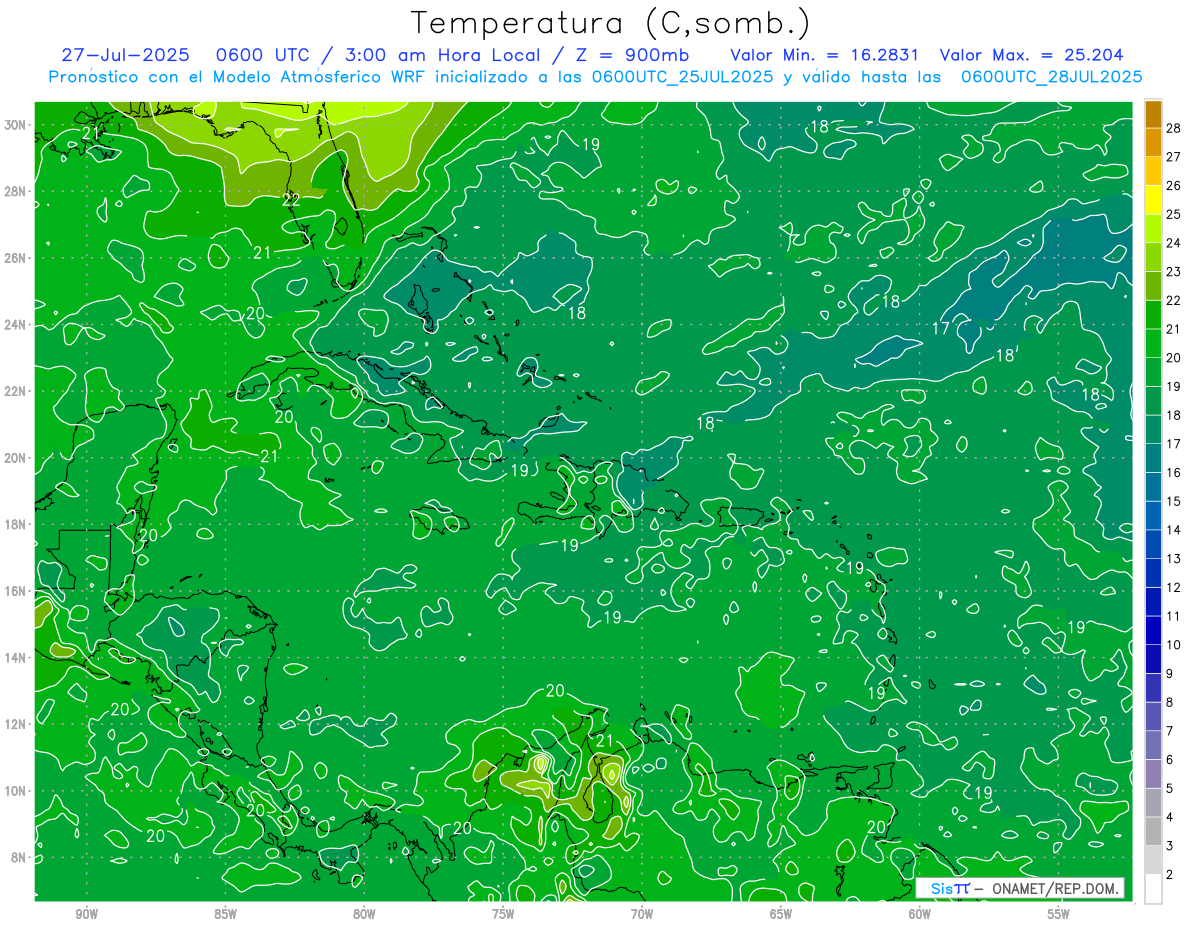
Task: Click the '7' color scale label
Action: coord(1170,731)
